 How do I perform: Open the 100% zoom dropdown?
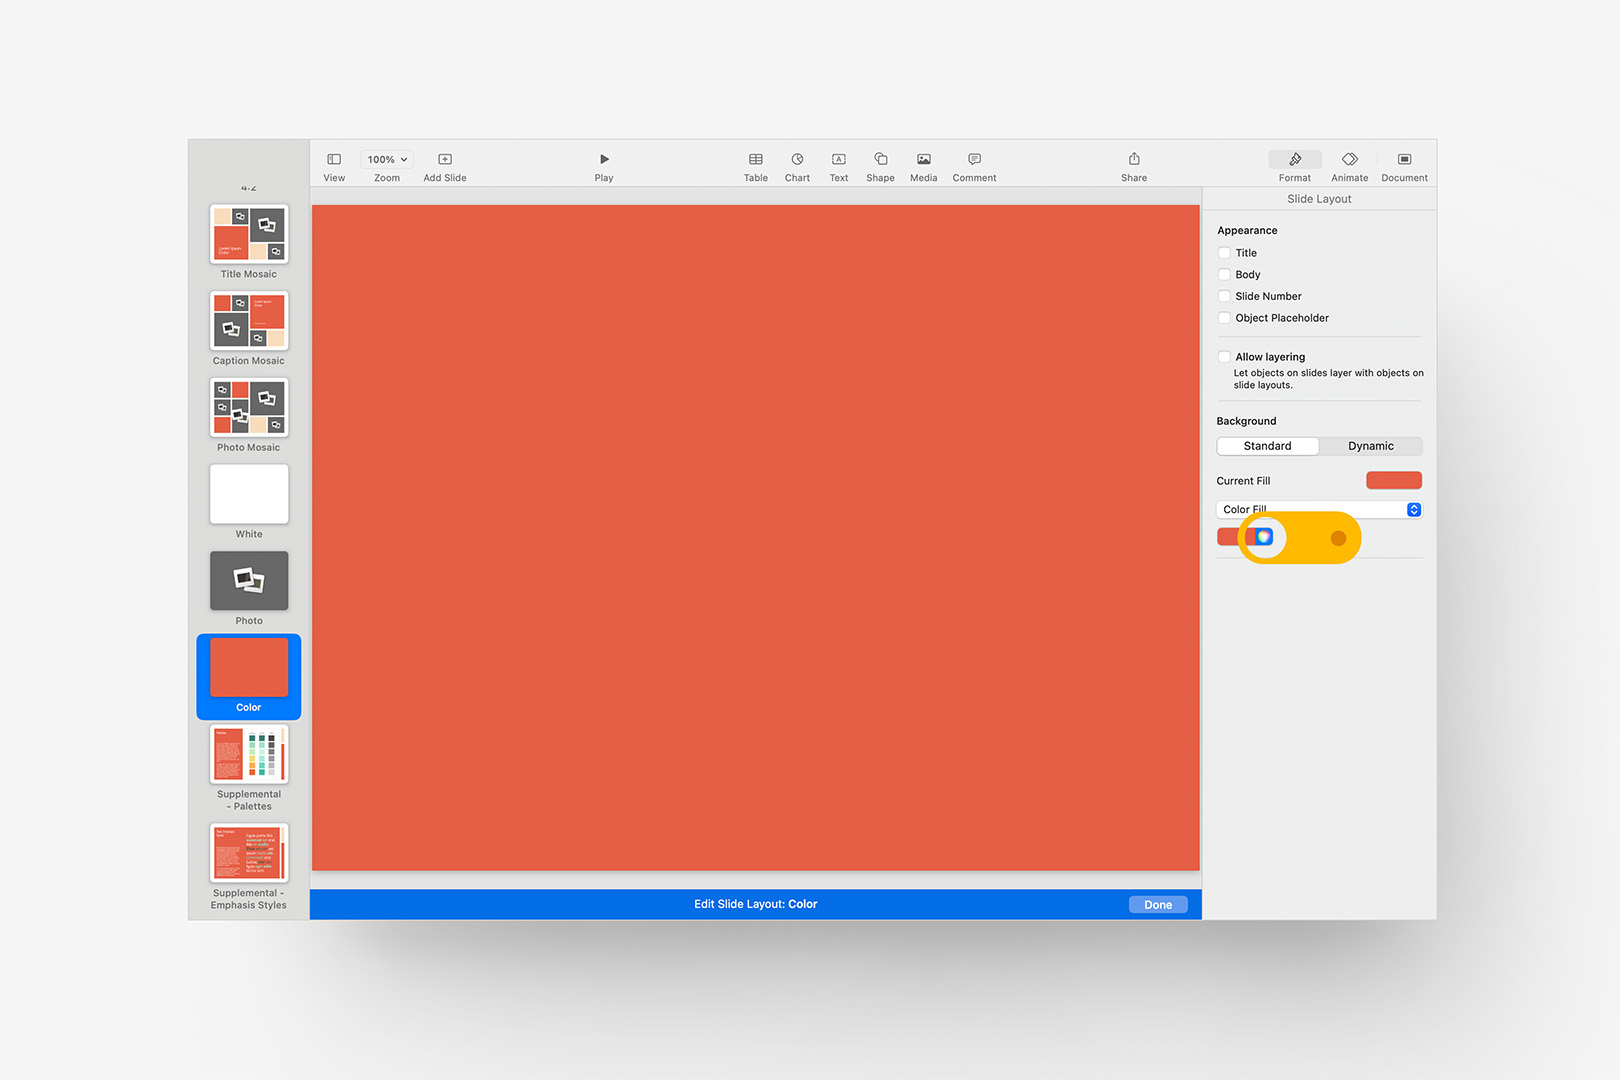(x=387, y=159)
